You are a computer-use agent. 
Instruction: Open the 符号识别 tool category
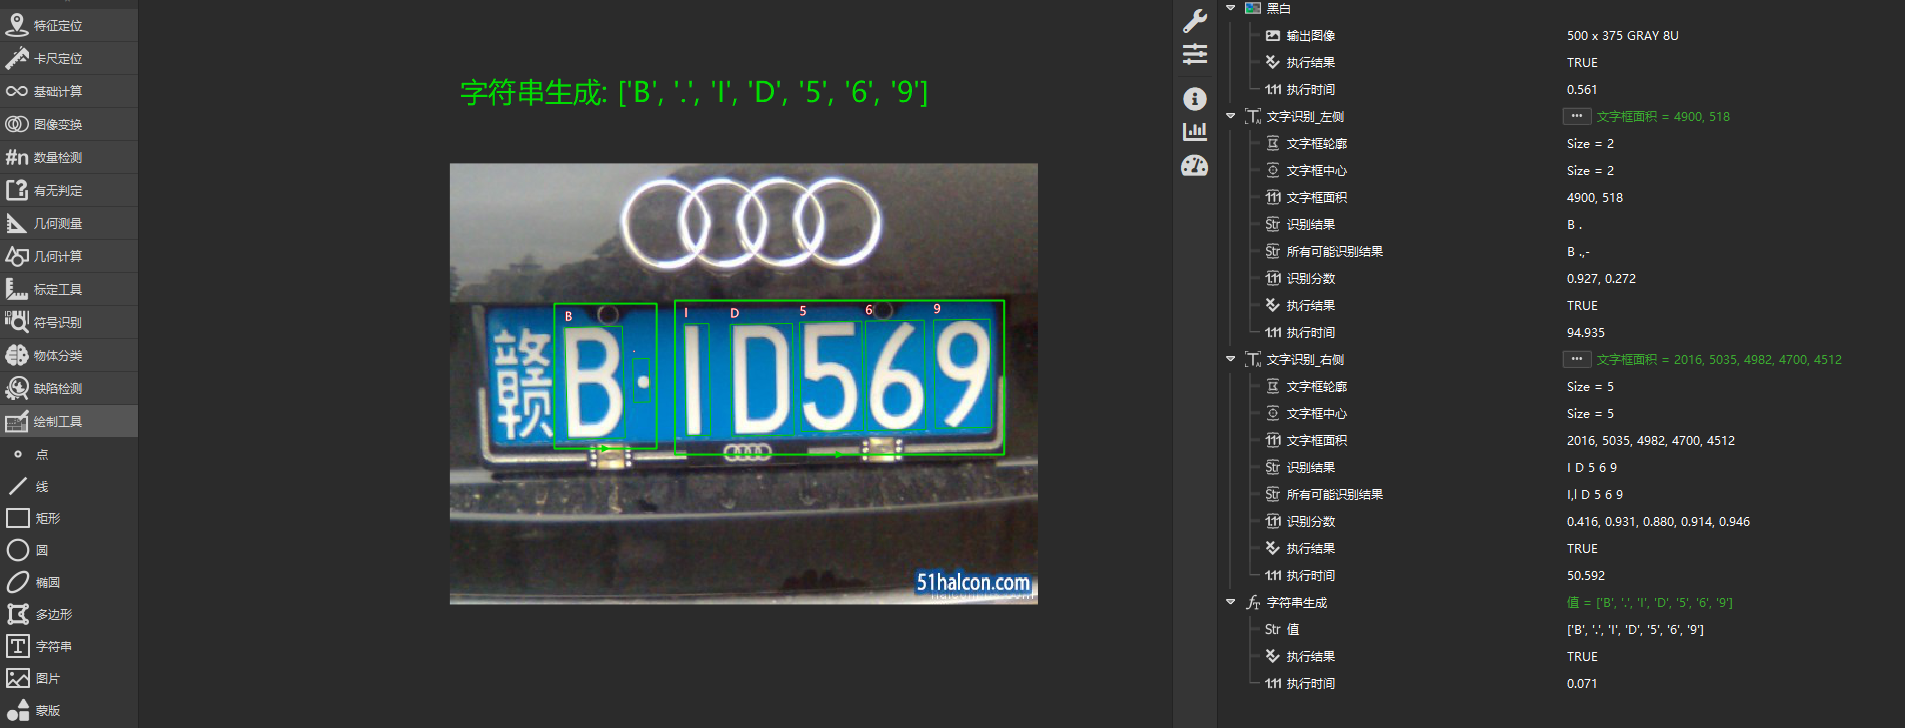(x=58, y=322)
